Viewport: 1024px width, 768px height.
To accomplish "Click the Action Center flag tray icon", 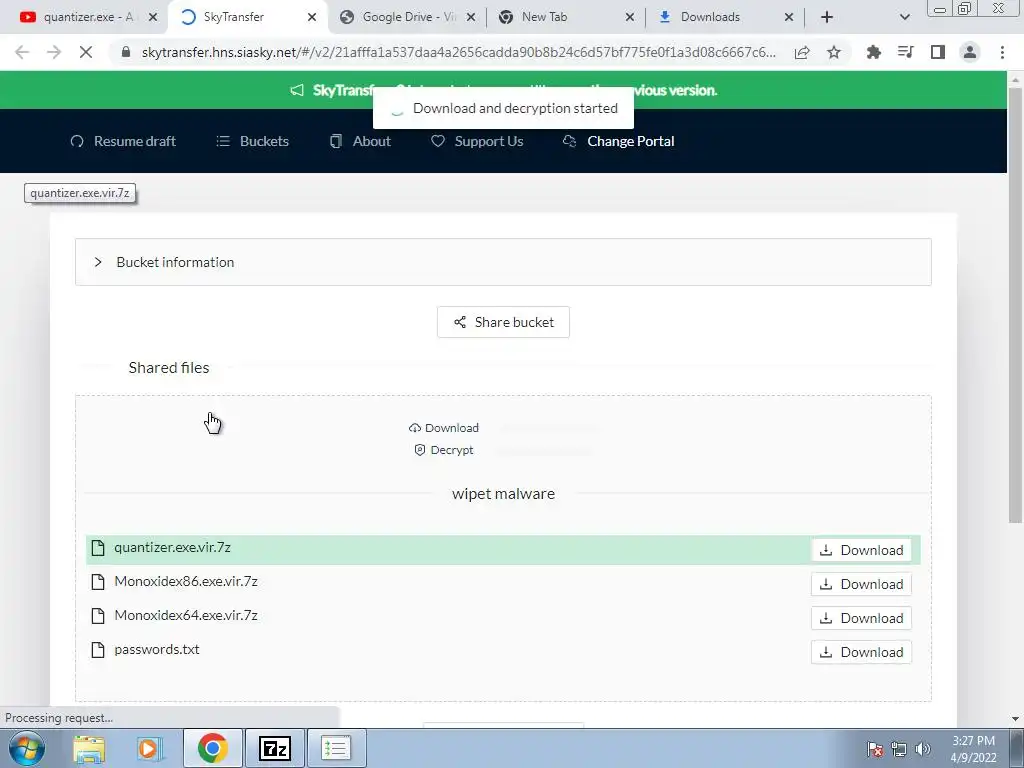I will tap(874, 749).
